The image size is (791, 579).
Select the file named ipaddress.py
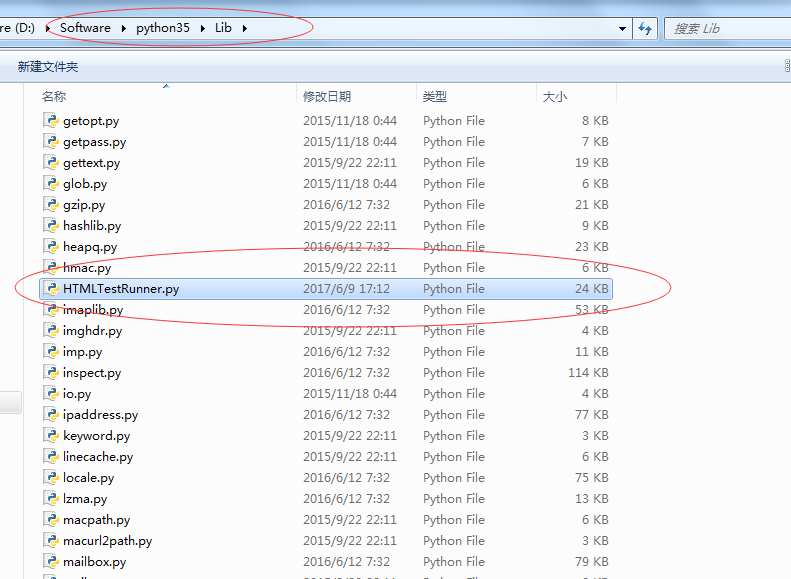point(100,415)
